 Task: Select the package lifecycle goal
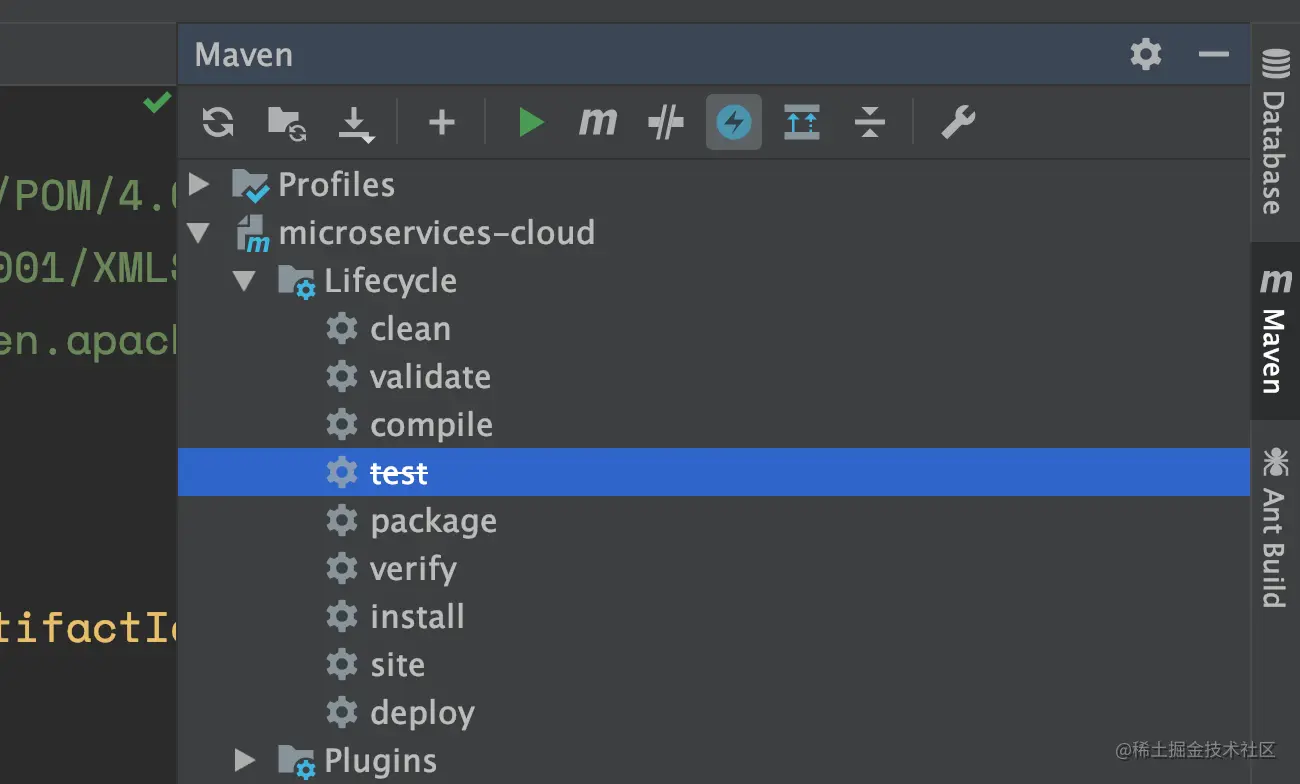tap(433, 521)
